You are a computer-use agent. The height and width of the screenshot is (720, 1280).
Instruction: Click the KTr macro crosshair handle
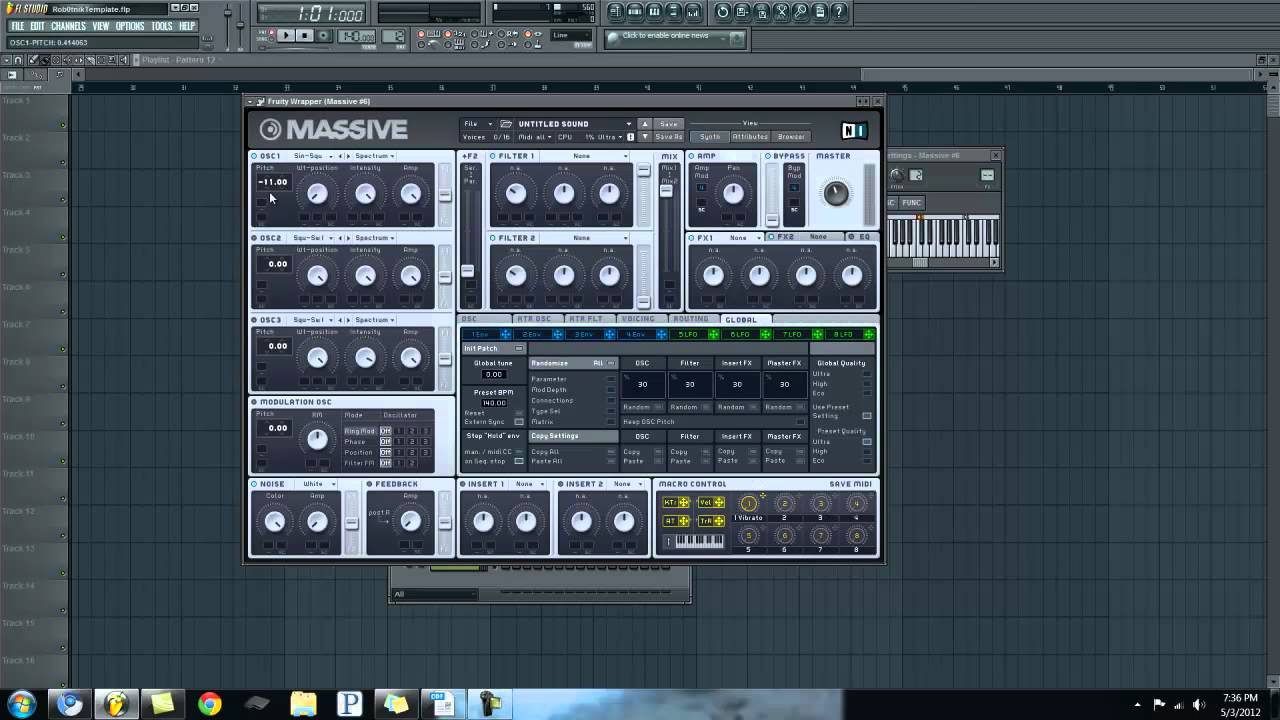(685, 503)
